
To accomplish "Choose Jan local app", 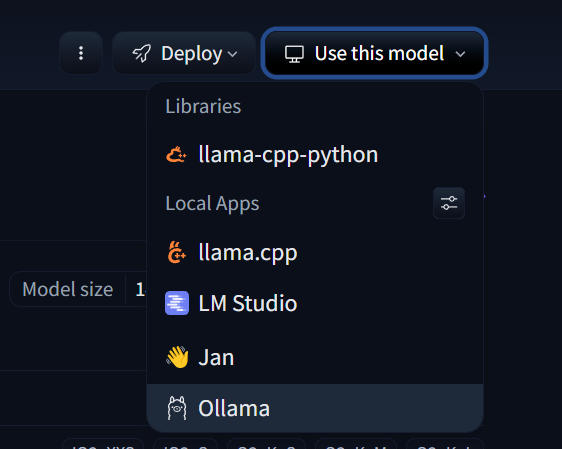I will click(315, 357).
